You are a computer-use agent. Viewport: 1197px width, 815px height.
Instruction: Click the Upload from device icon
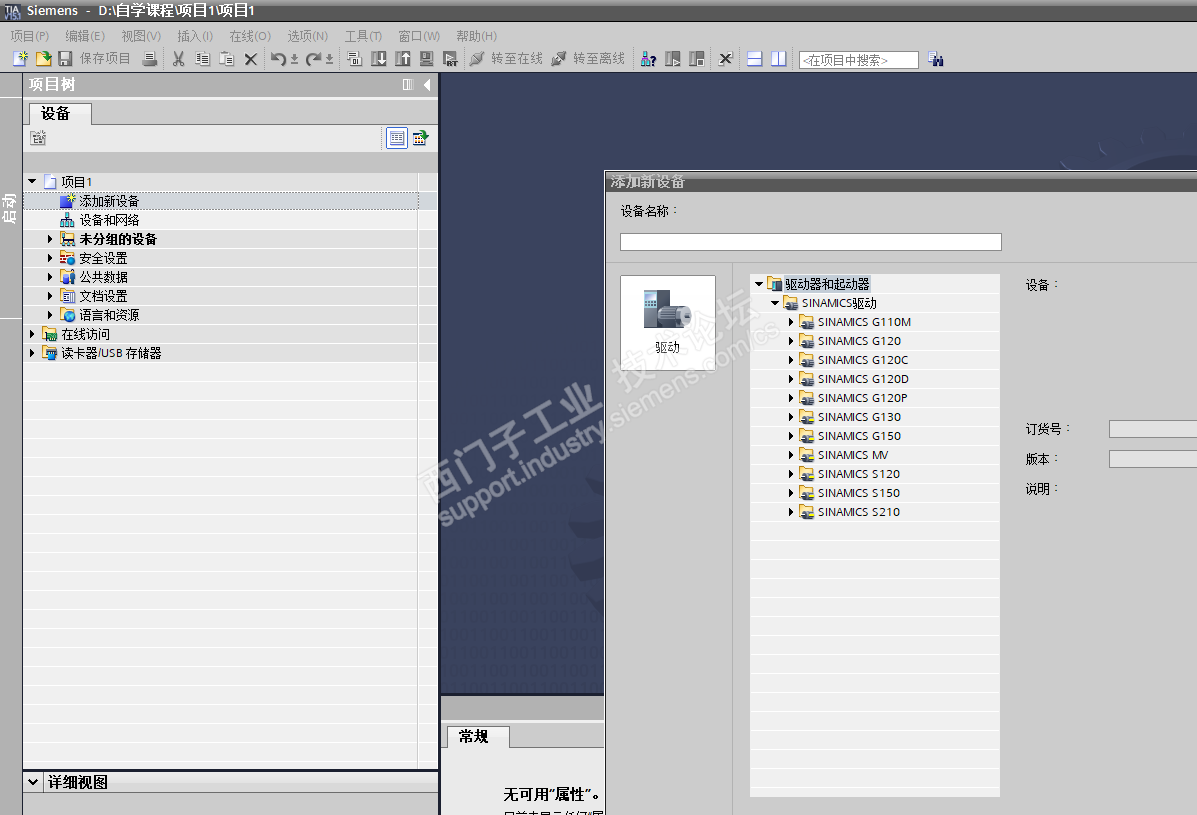tap(402, 59)
